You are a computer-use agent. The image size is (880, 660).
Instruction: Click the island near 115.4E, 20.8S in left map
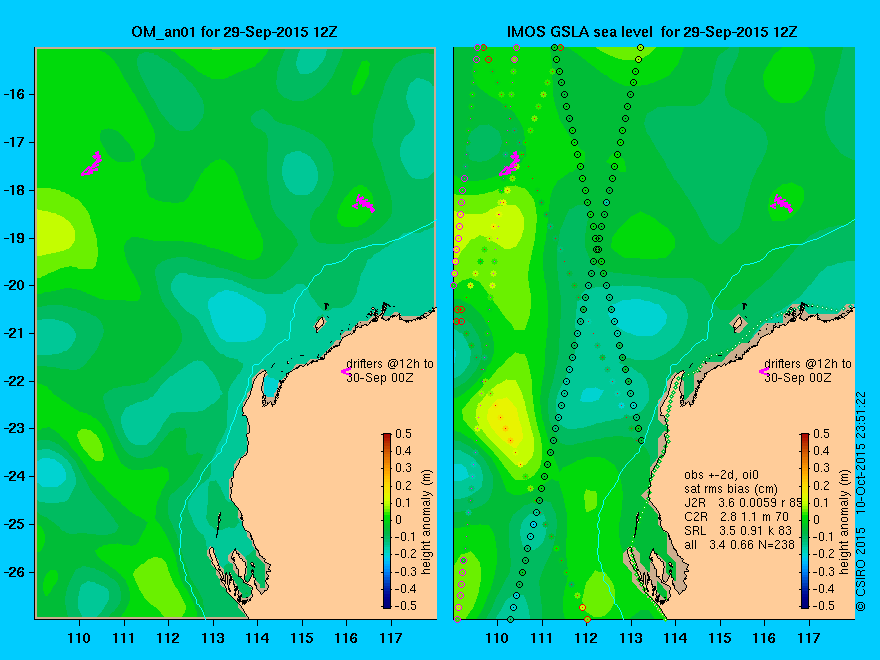pyautogui.click(x=320, y=323)
